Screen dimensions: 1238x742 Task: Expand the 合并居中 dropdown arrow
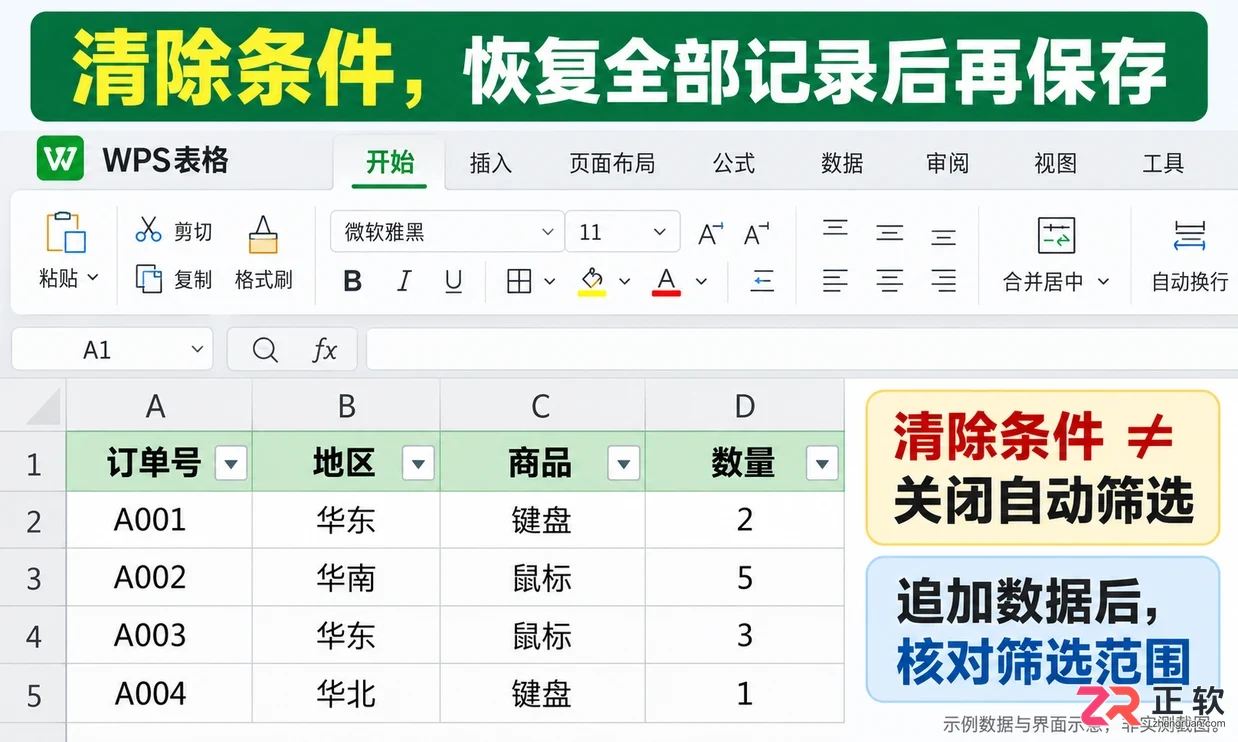pos(1103,282)
